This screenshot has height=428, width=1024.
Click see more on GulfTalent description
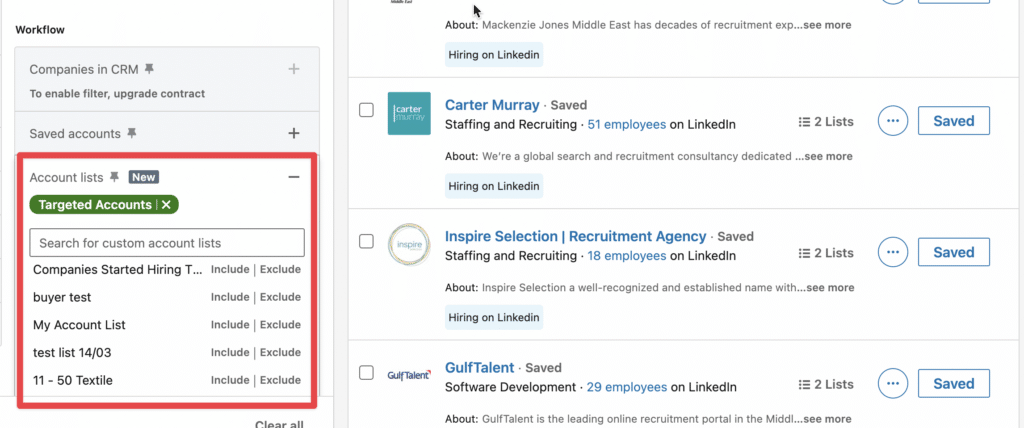pyautogui.click(x=827, y=419)
